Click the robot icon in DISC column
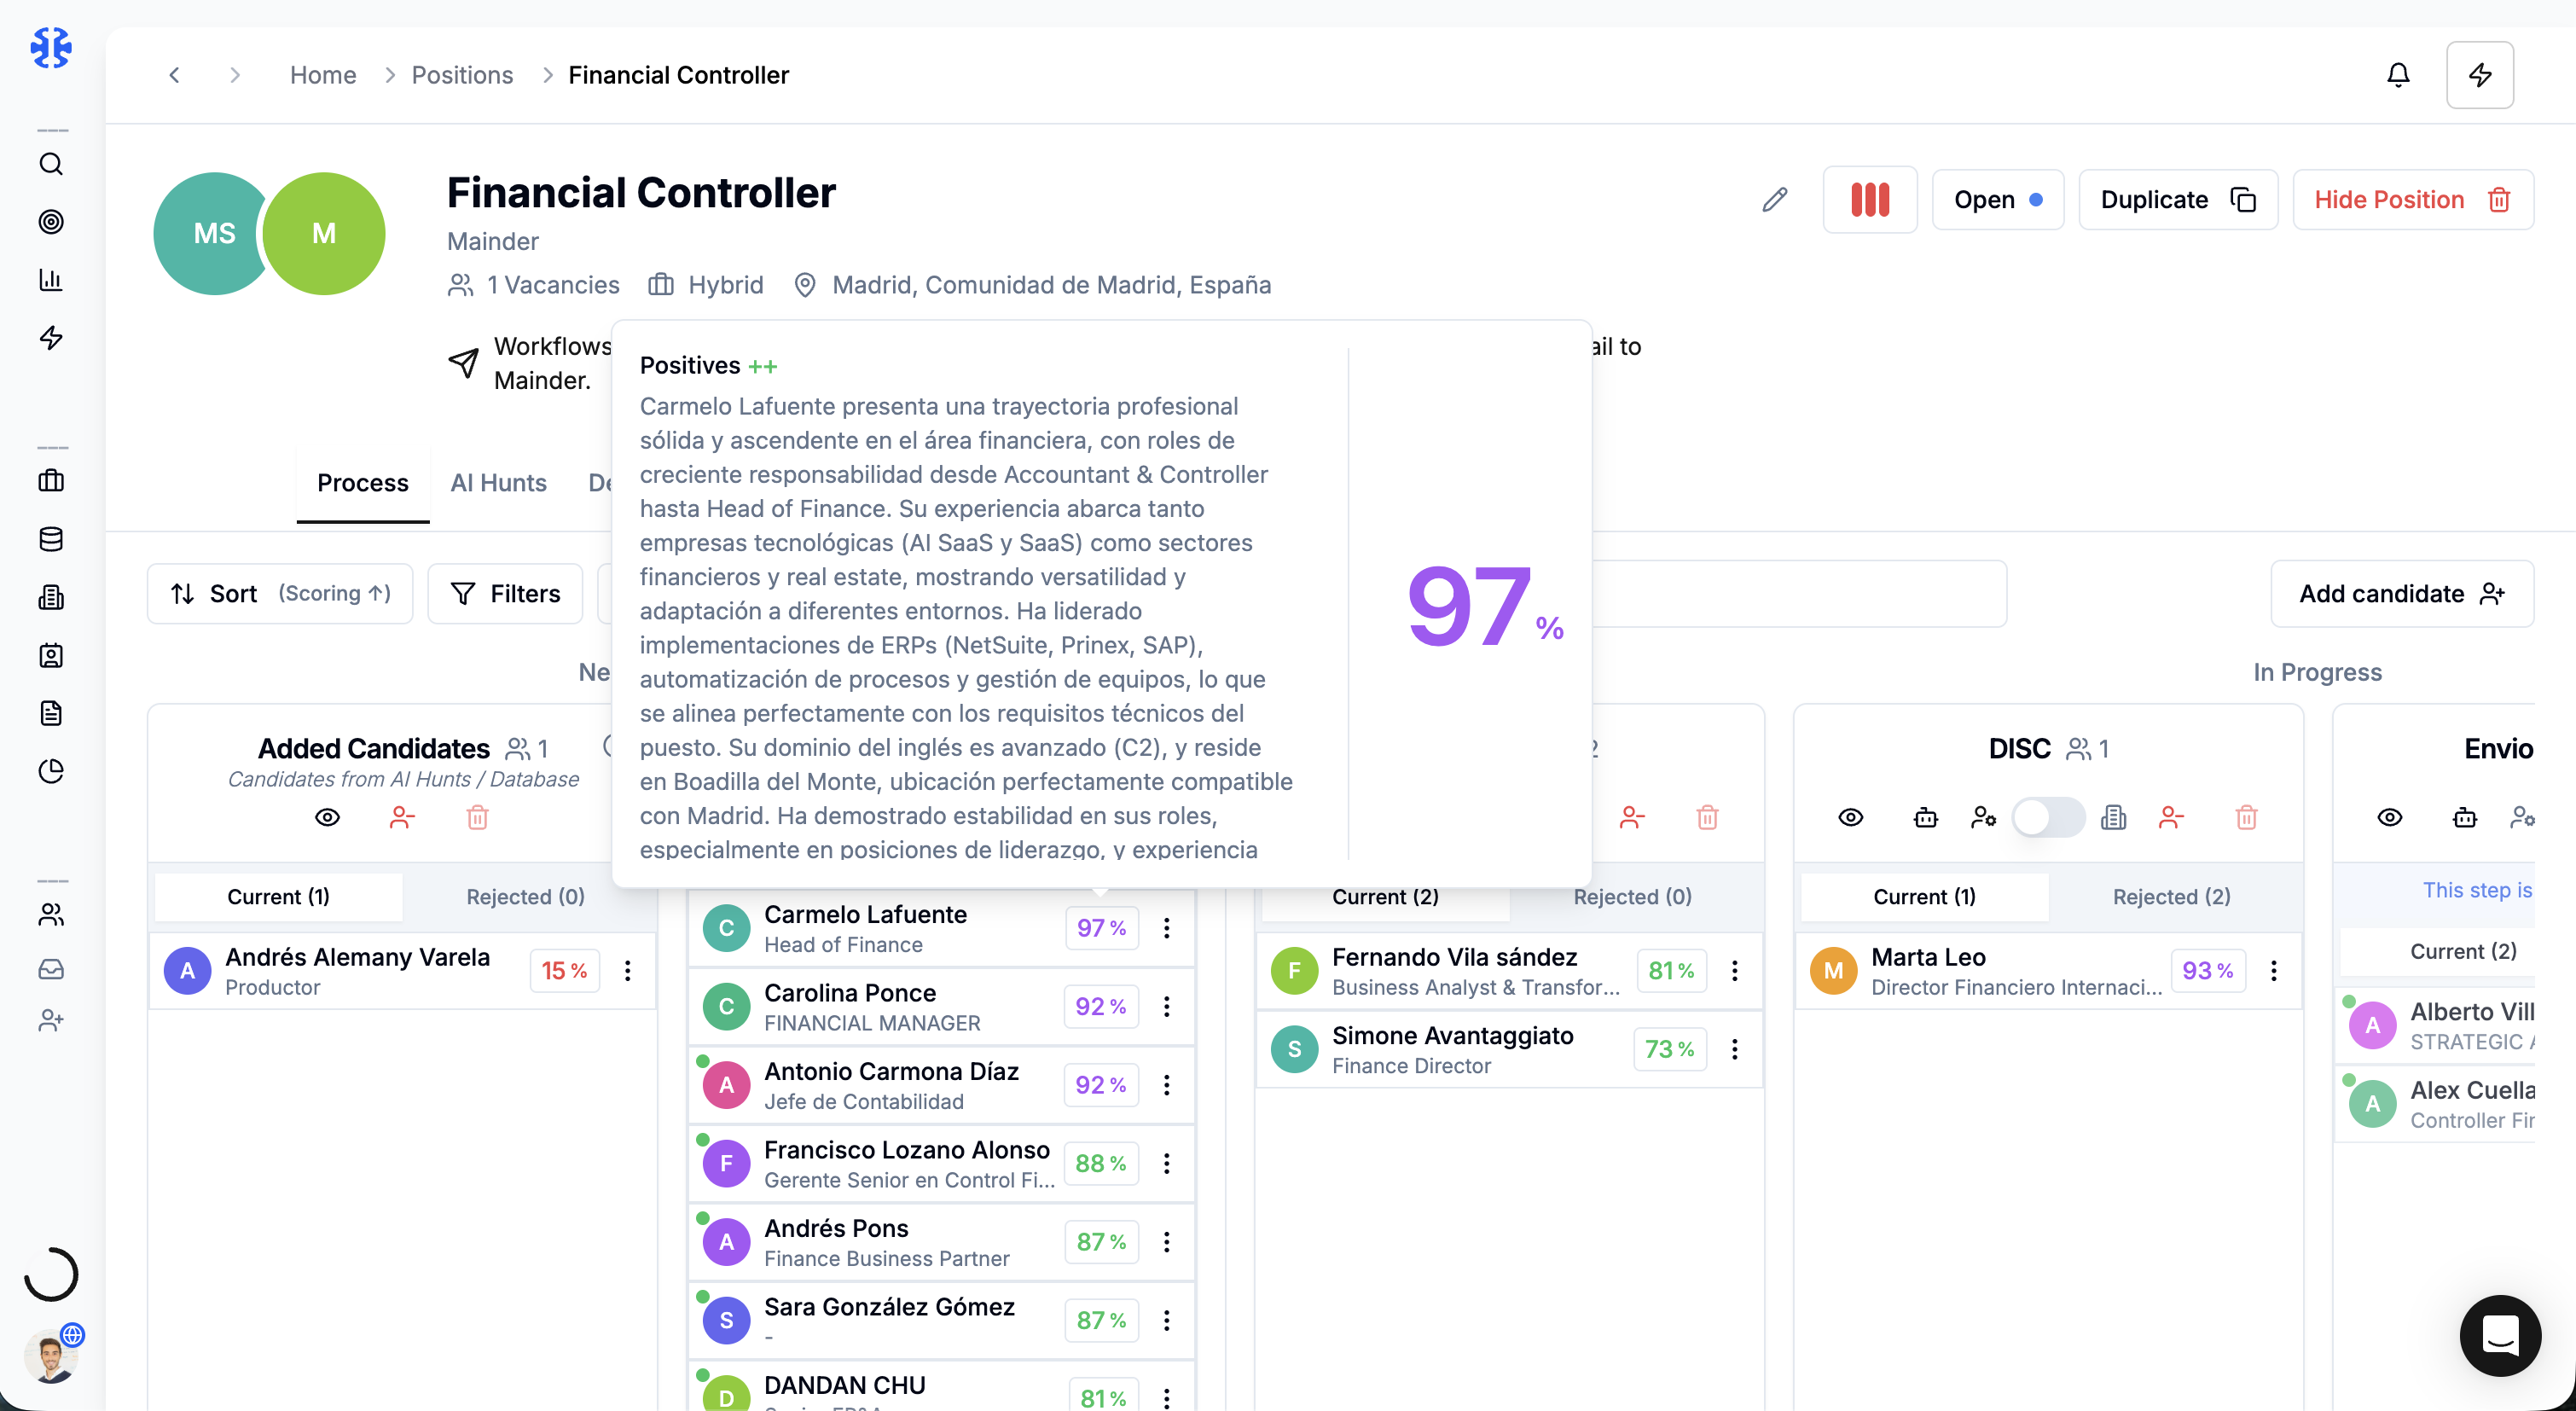Viewport: 2576px width, 1411px height. (1925, 818)
